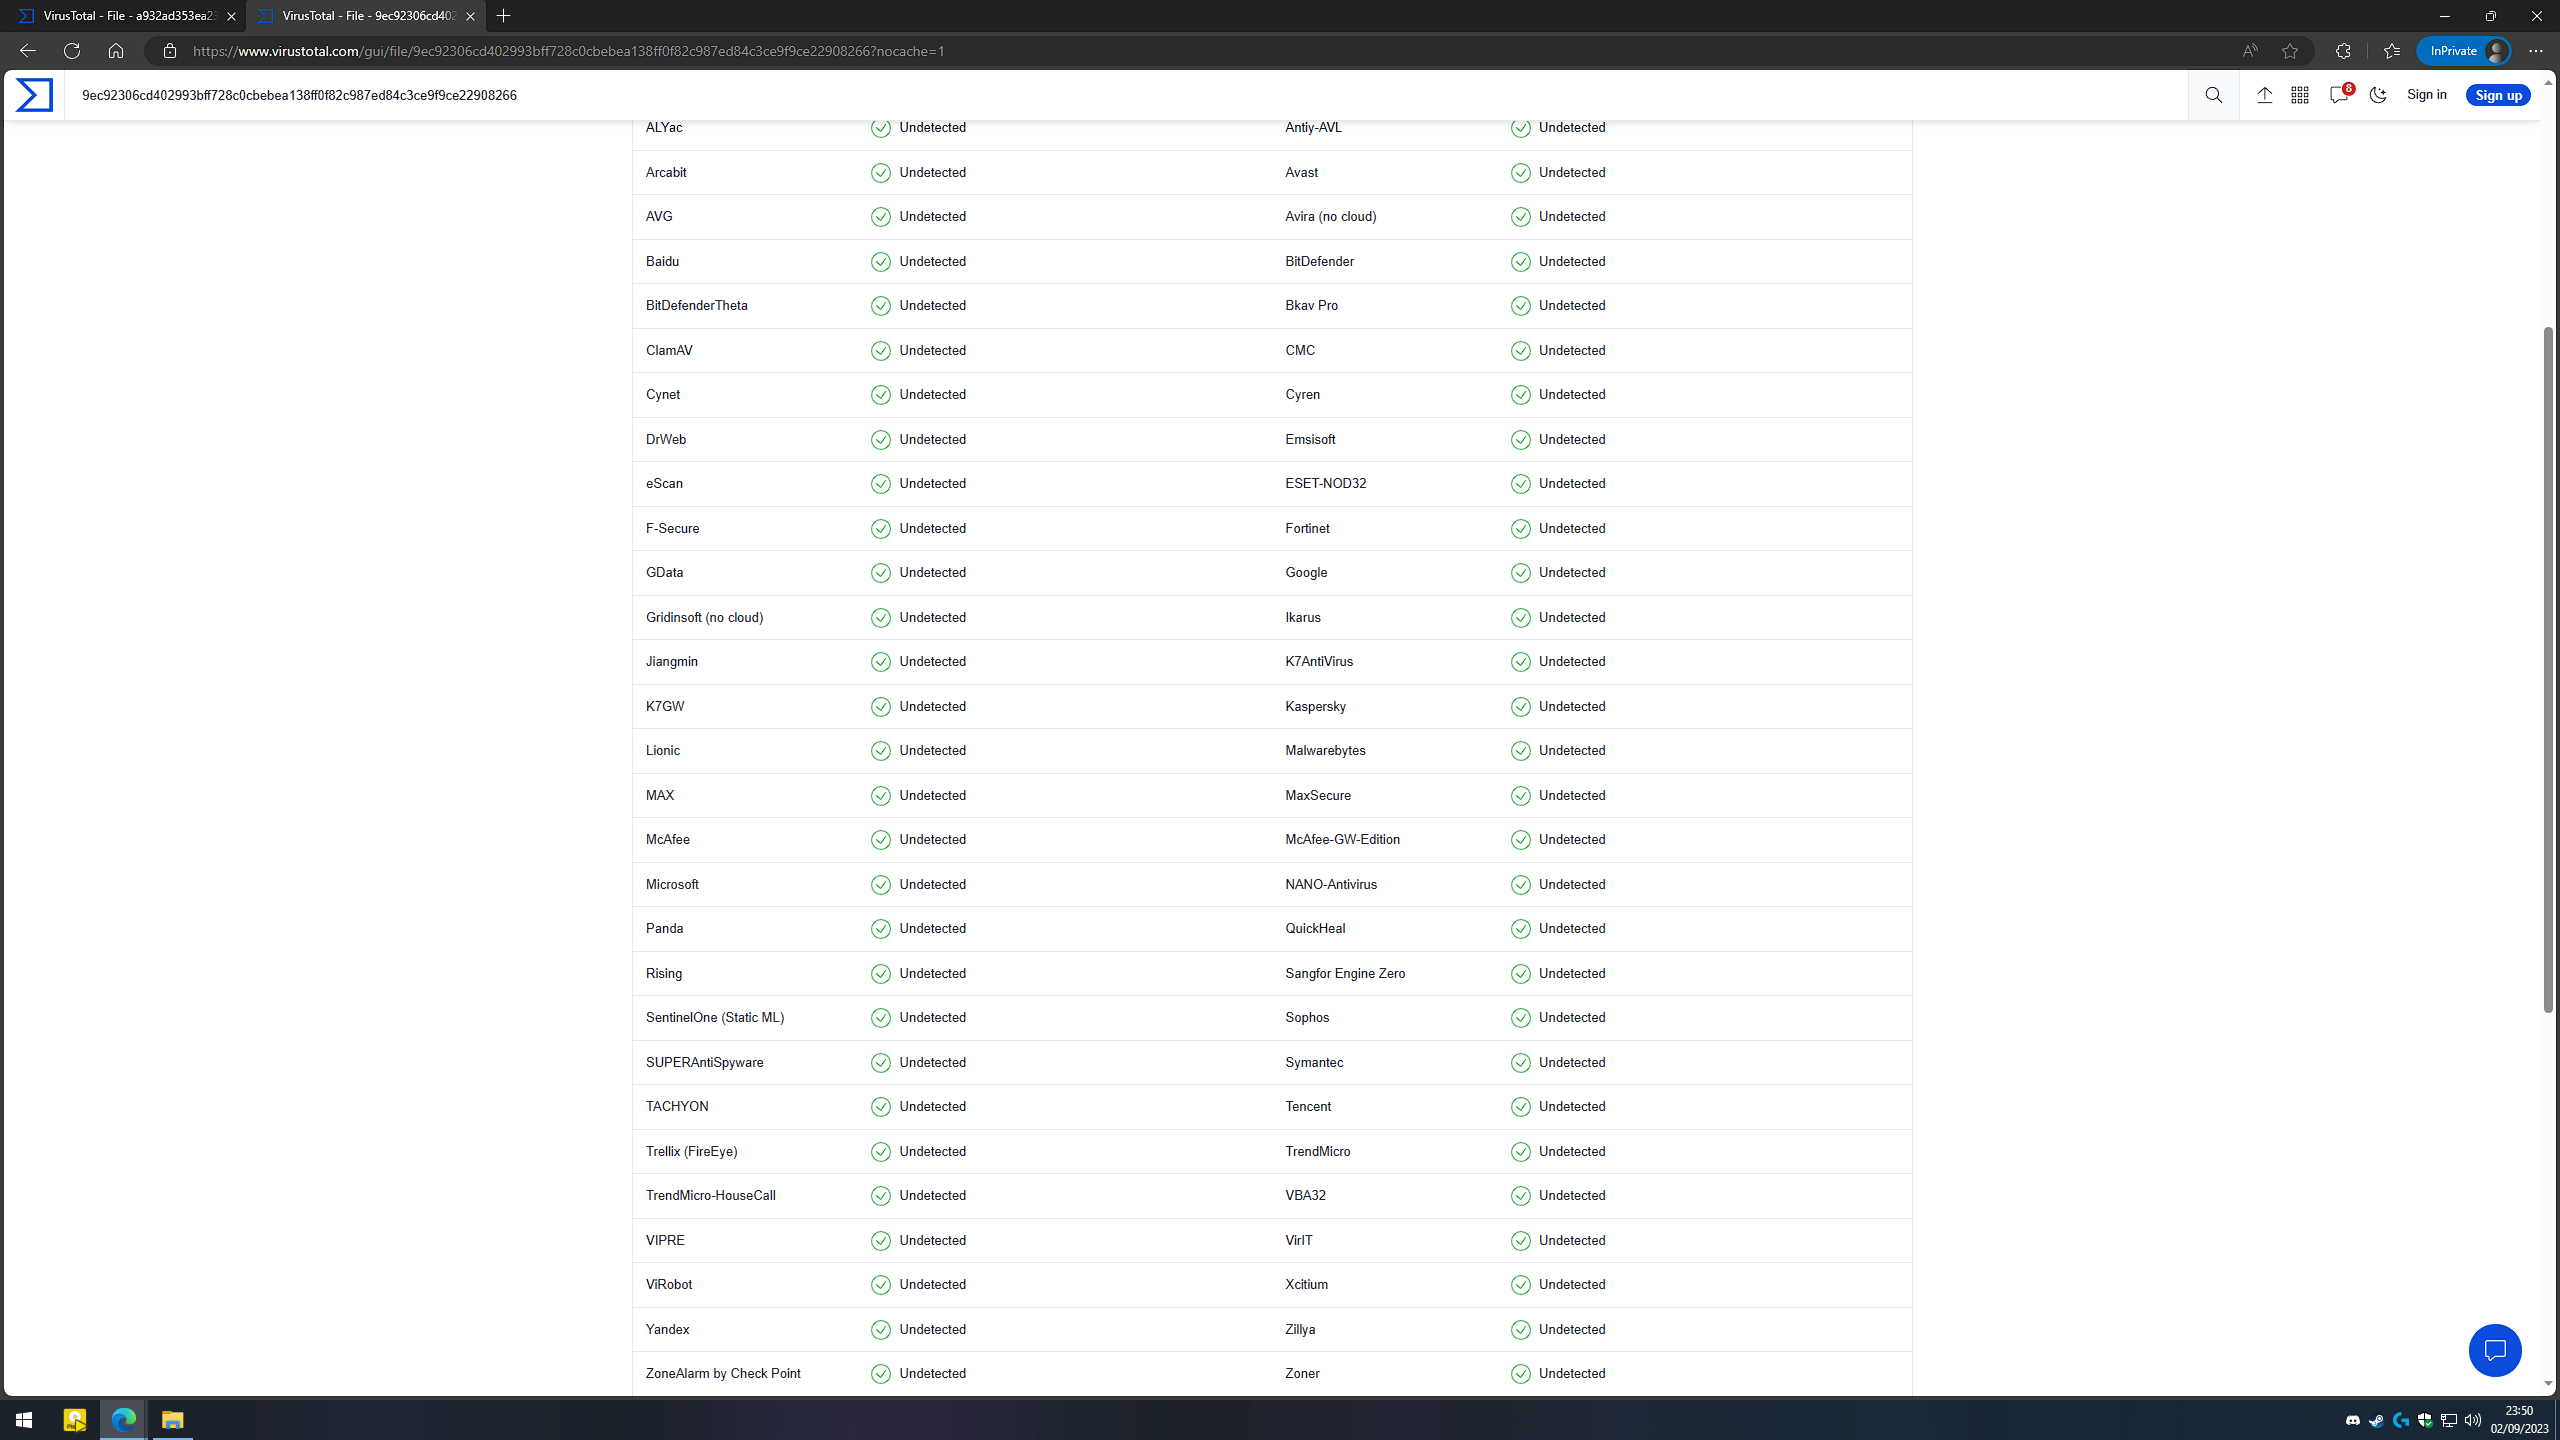Click the ClamAV engine name
This screenshot has width=2560, height=1440.
tap(669, 351)
